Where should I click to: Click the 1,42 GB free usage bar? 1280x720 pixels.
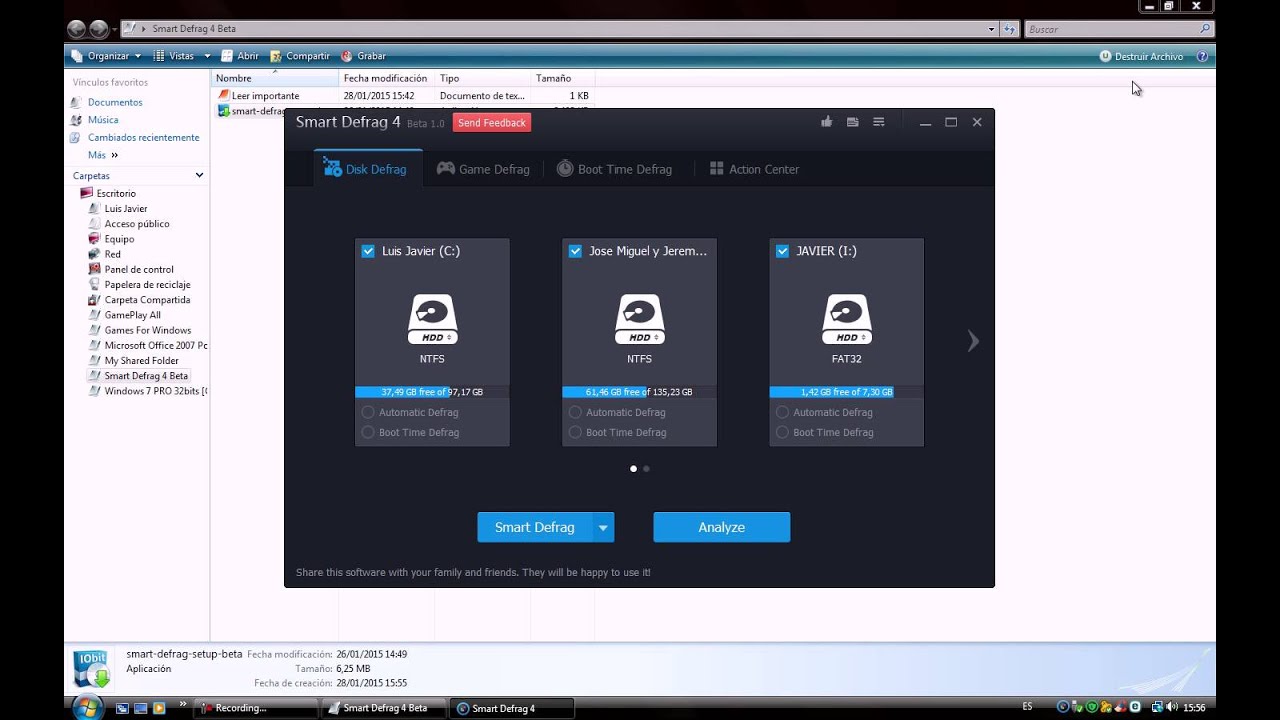846,392
